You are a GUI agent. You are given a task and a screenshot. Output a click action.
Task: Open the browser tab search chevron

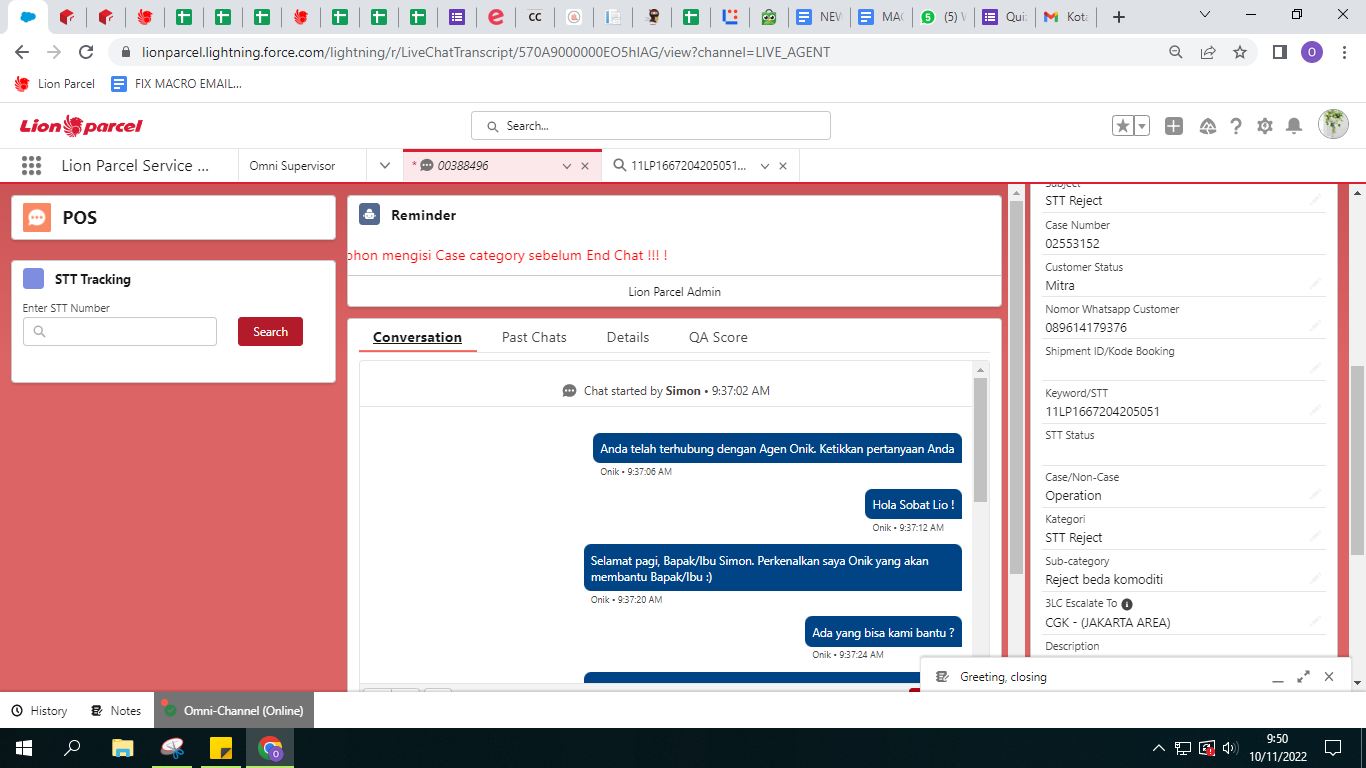click(1205, 15)
